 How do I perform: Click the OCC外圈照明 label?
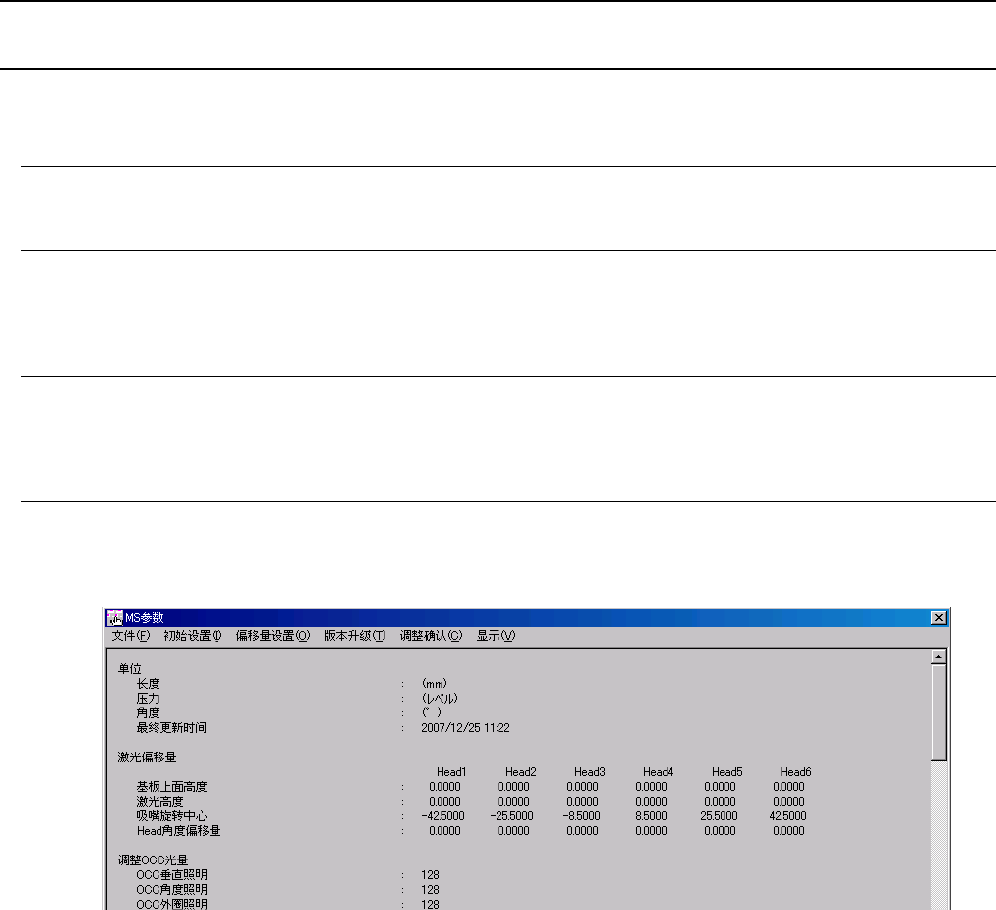(172, 904)
